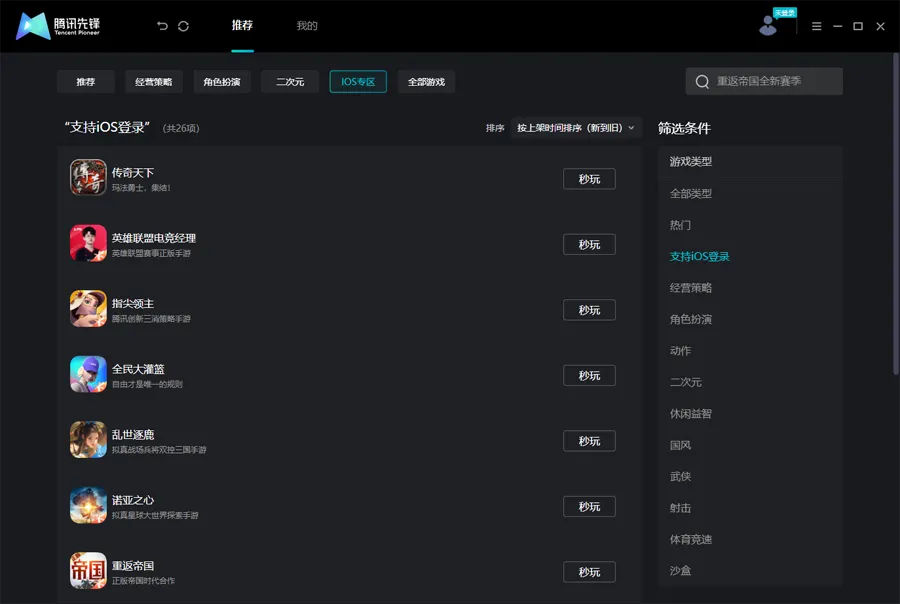Viewport: 900px width, 604px height.
Task: Click the back arrow icon in header
Action: pos(162,26)
